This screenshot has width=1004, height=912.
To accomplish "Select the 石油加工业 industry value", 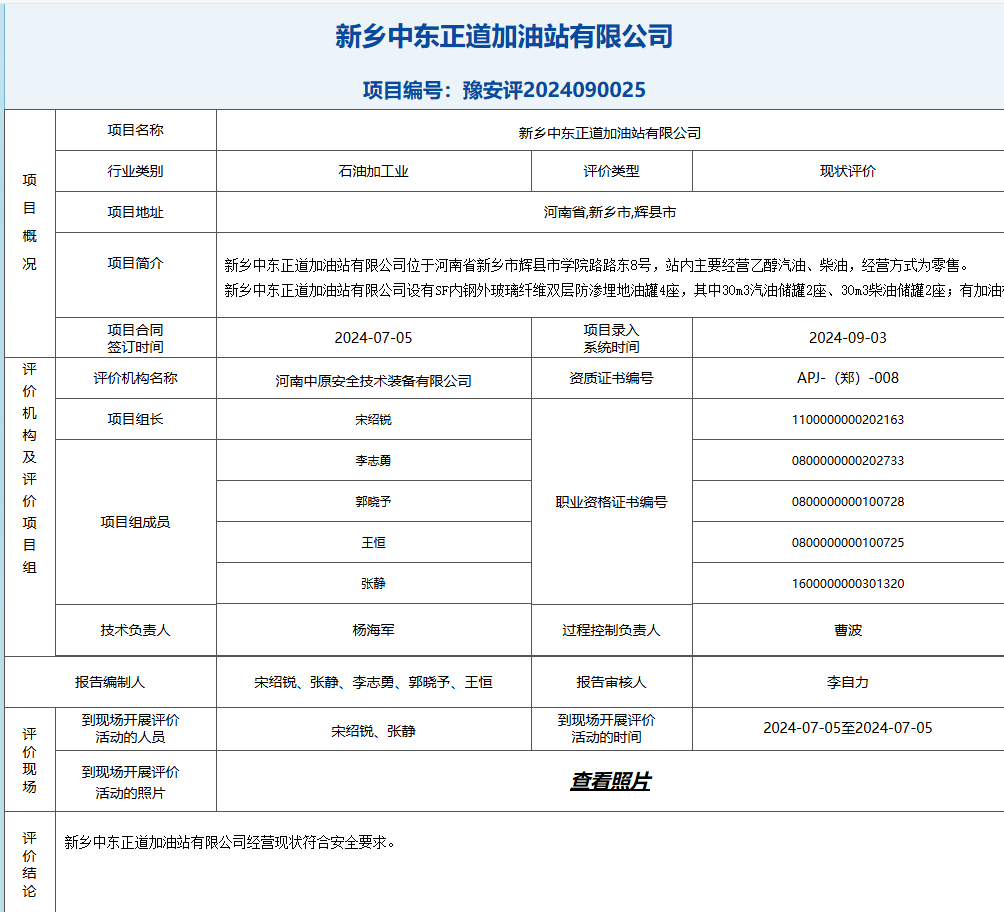I will point(373,172).
